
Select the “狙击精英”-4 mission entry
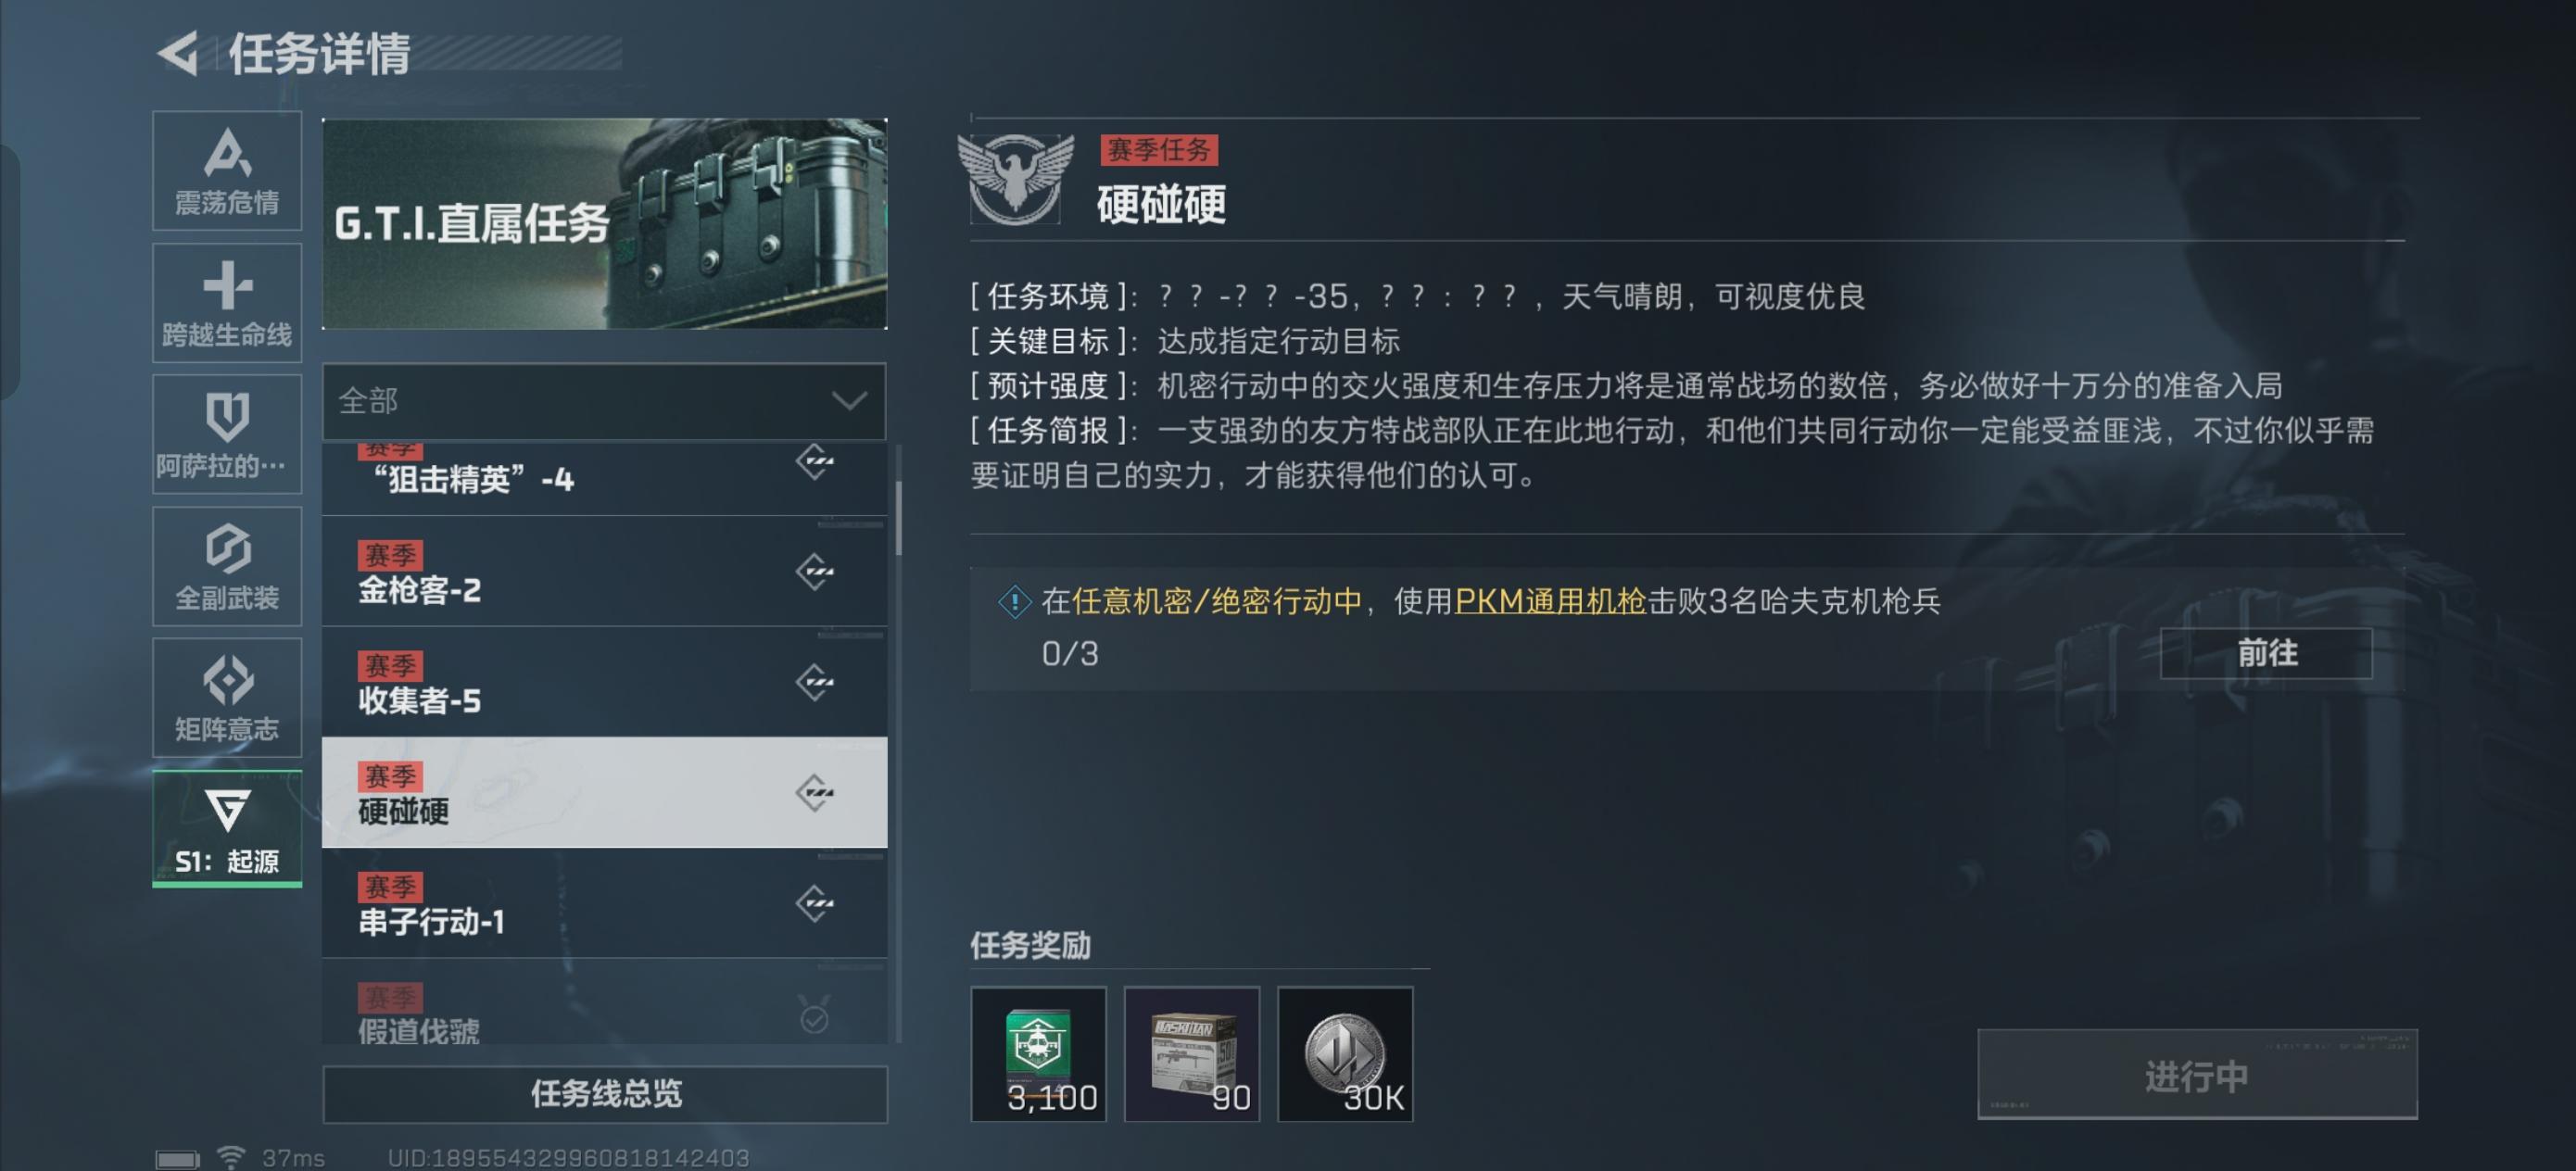(604, 479)
